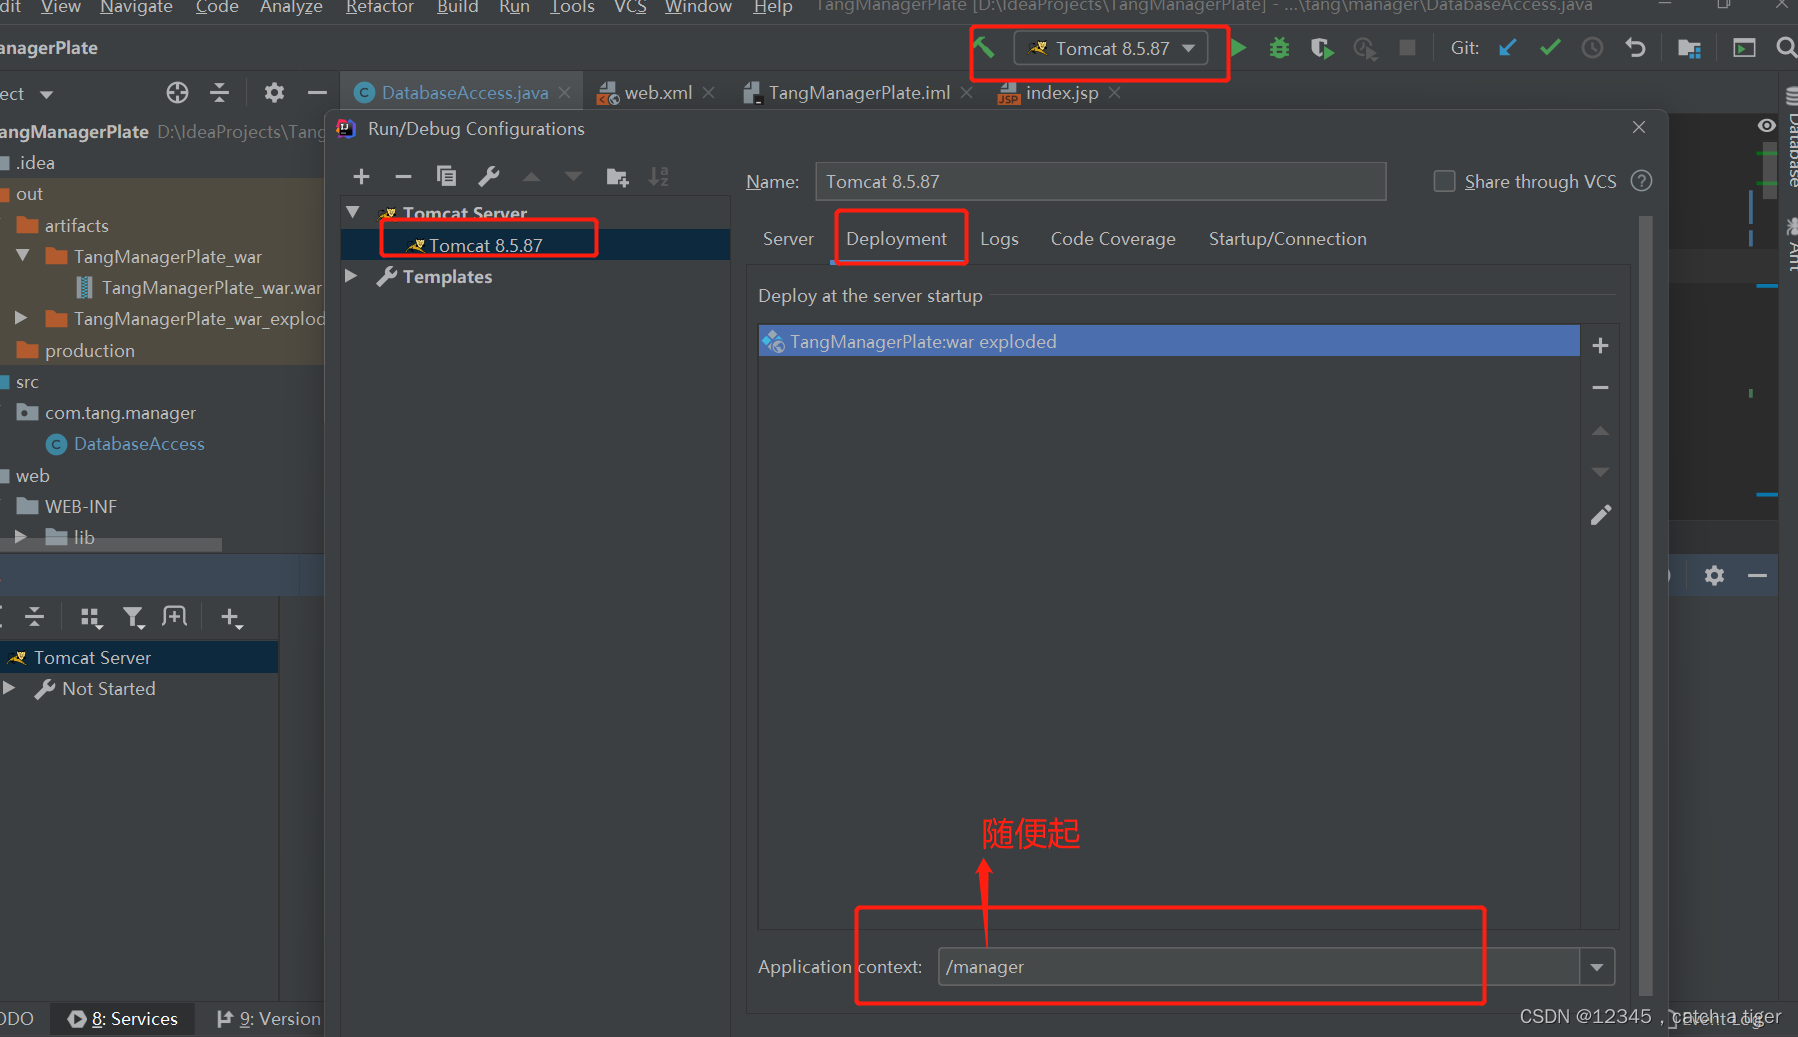Viewport: 1798px width, 1037px height.
Task: Switch to the Logs tab
Action: coord(999,238)
